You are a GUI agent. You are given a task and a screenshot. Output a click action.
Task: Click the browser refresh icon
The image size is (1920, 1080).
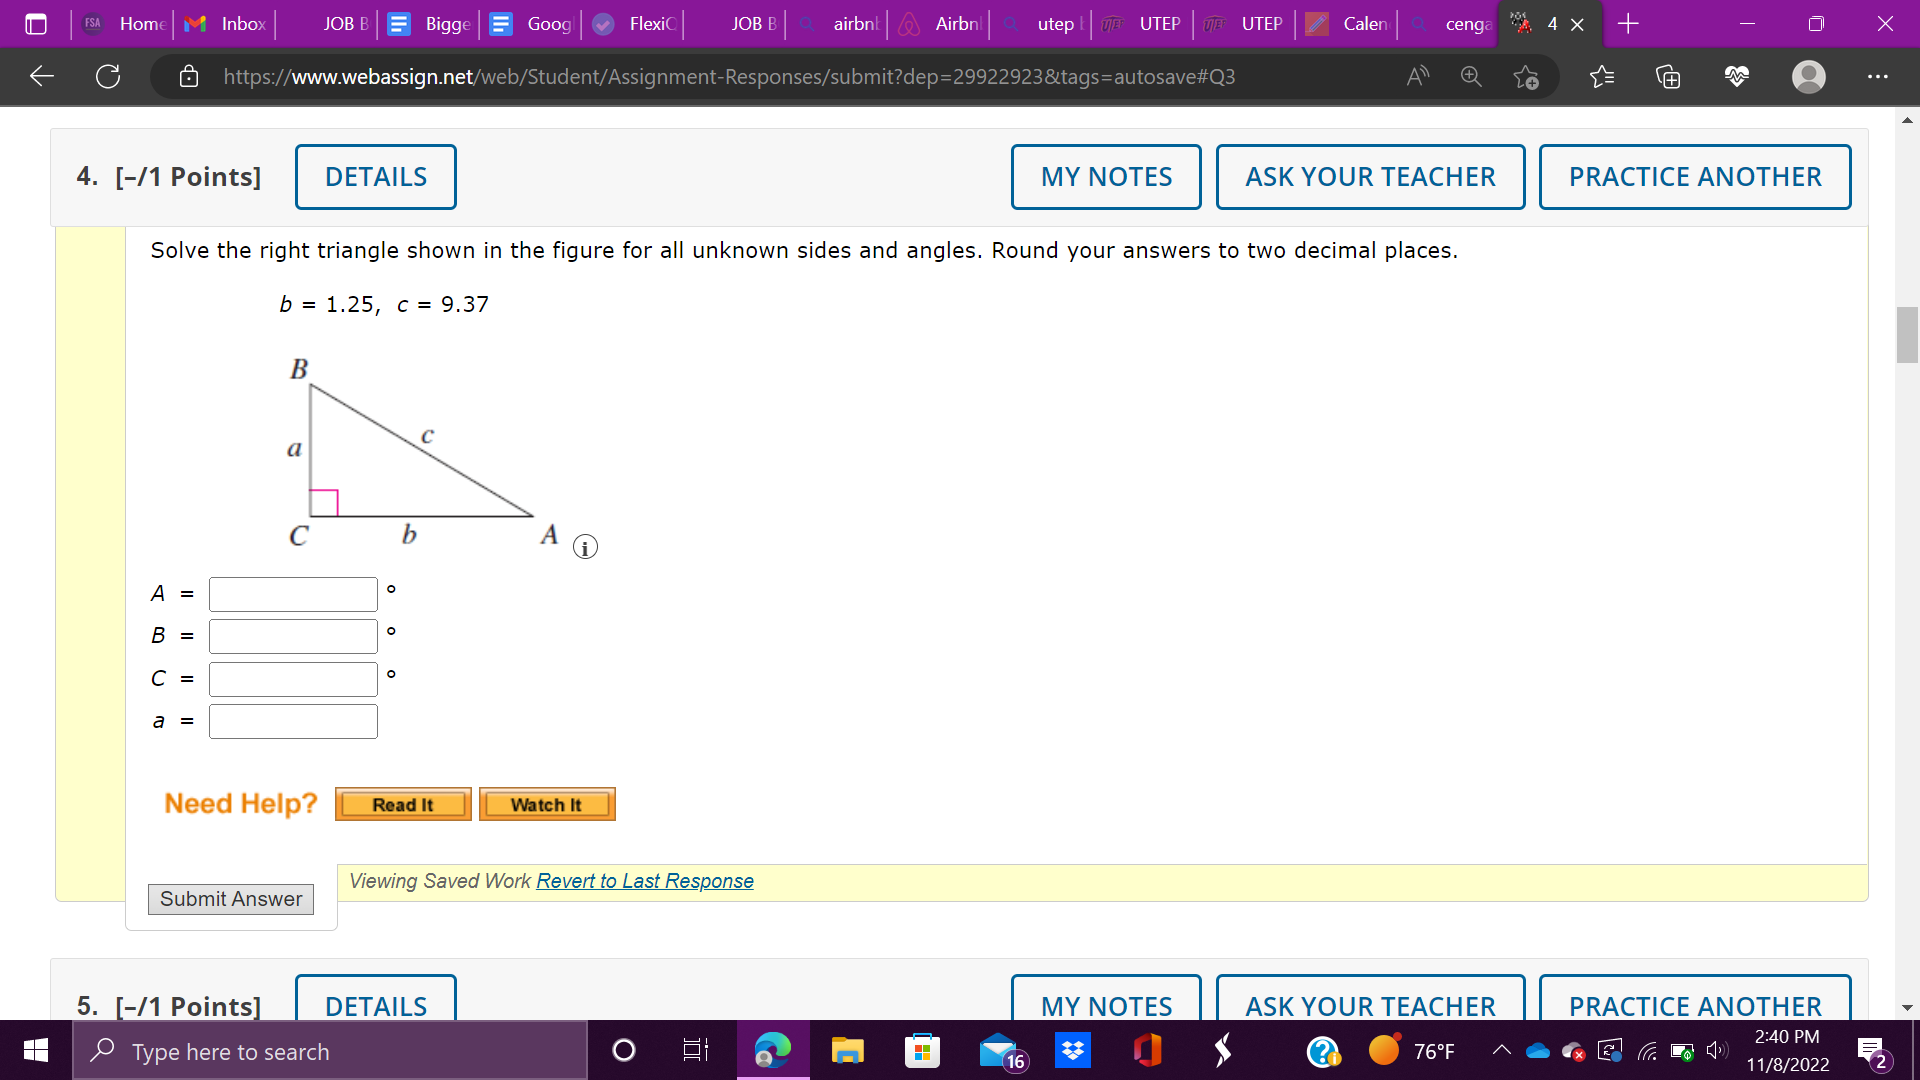(x=108, y=76)
